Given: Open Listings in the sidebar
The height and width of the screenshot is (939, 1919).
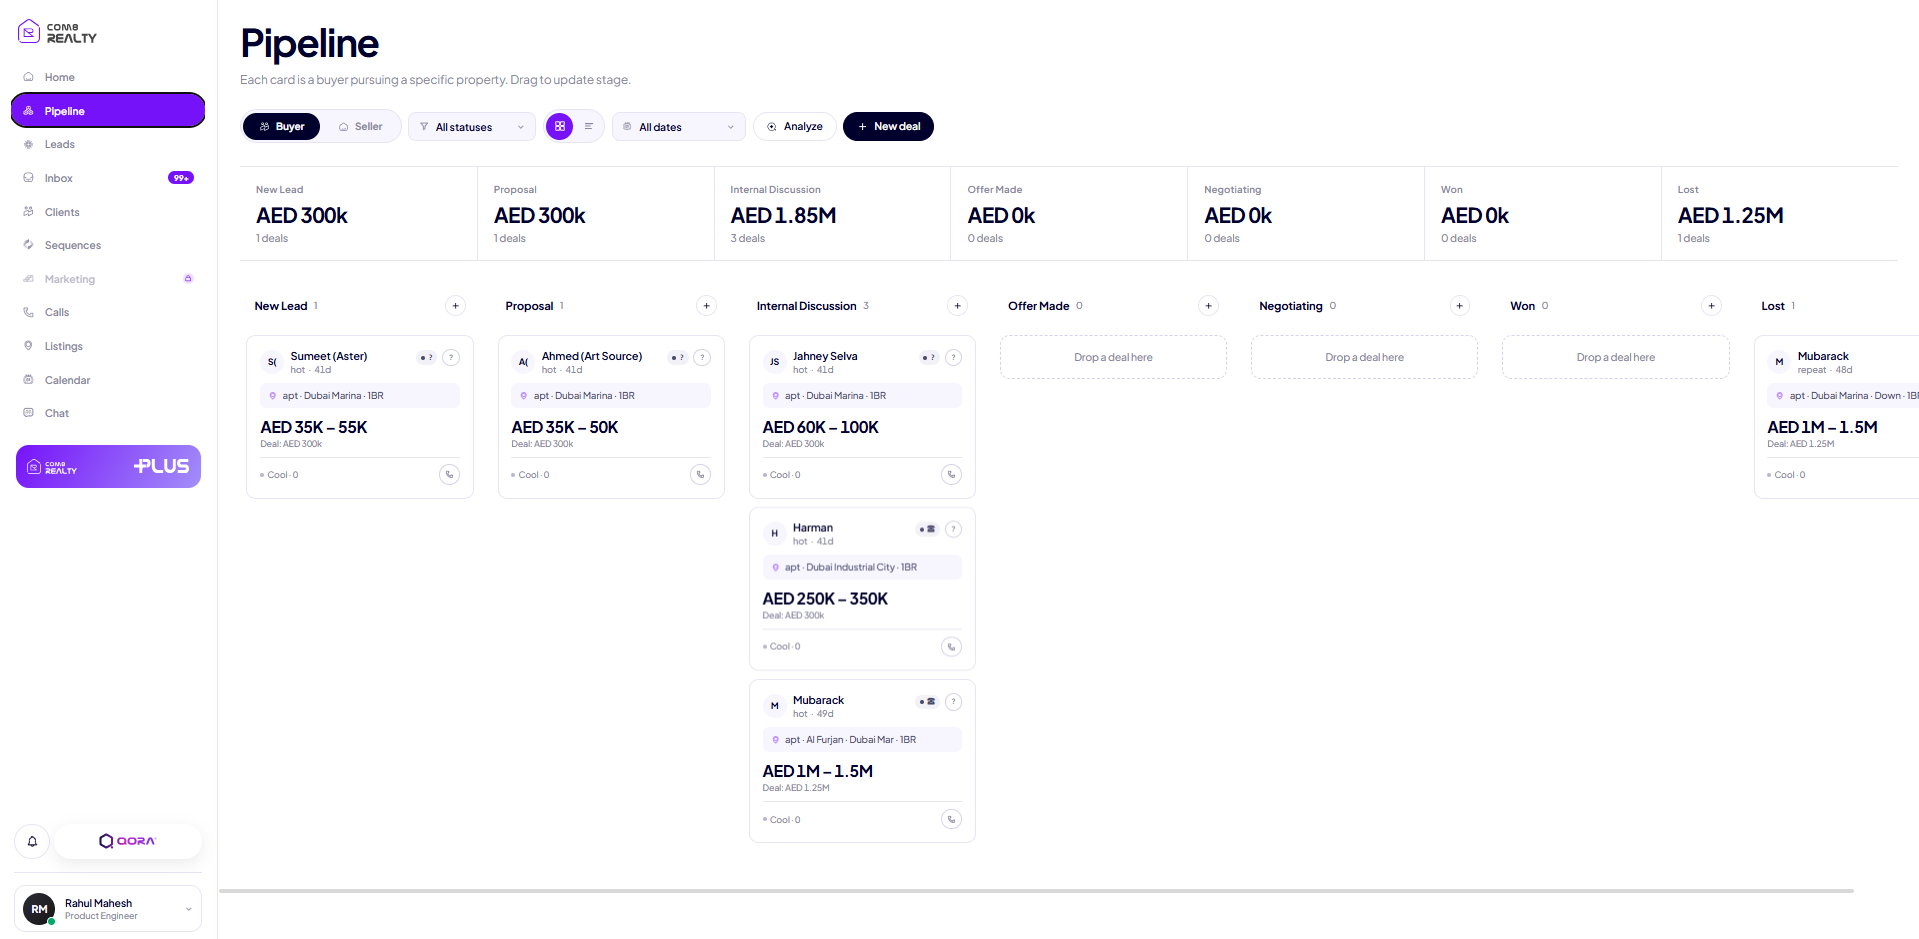Looking at the screenshot, I should click(108, 346).
